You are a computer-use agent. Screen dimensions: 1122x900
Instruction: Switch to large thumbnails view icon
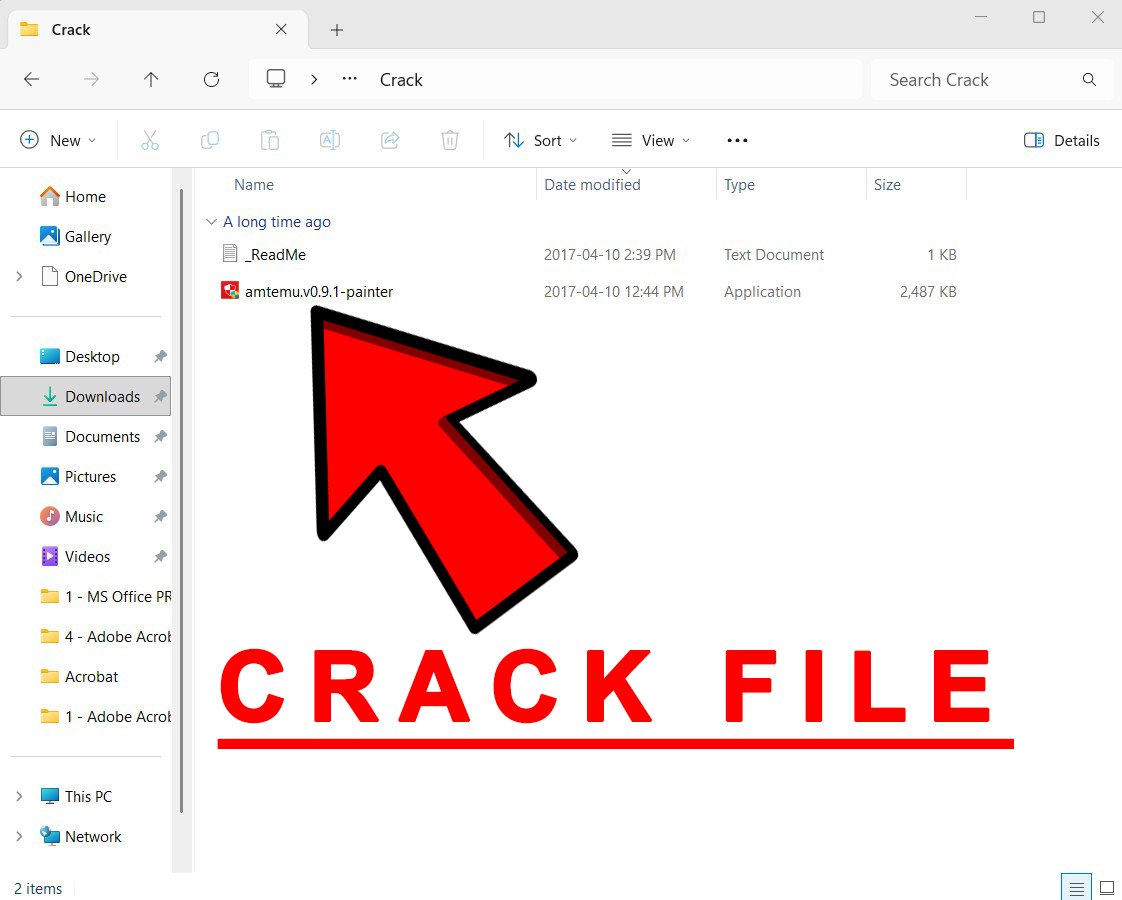(x=1106, y=888)
